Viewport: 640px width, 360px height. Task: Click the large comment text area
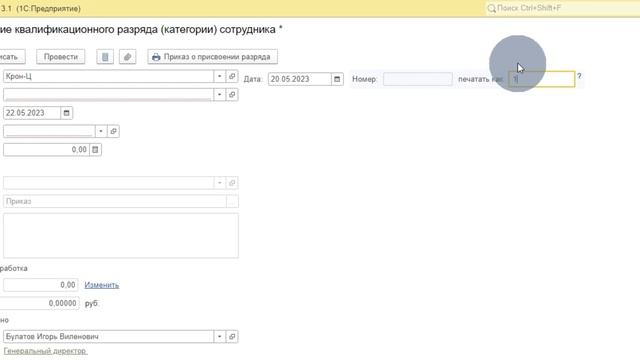point(121,236)
